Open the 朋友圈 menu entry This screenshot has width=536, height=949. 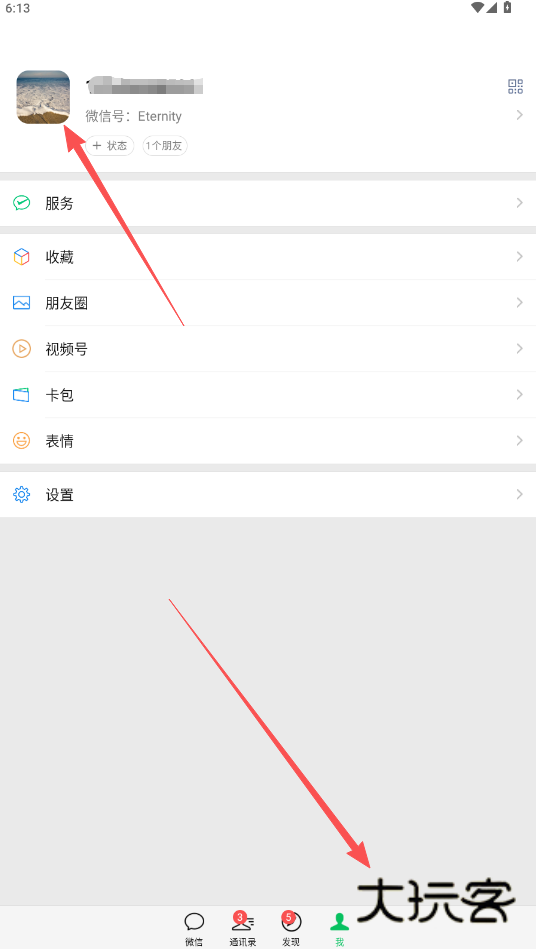point(268,303)
